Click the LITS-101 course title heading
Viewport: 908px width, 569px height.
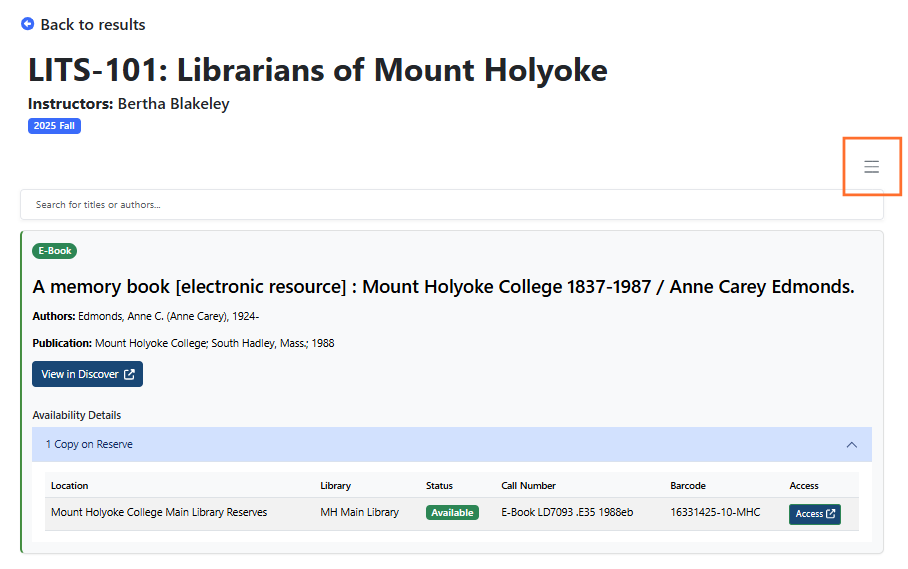click(x=317, y=70)
